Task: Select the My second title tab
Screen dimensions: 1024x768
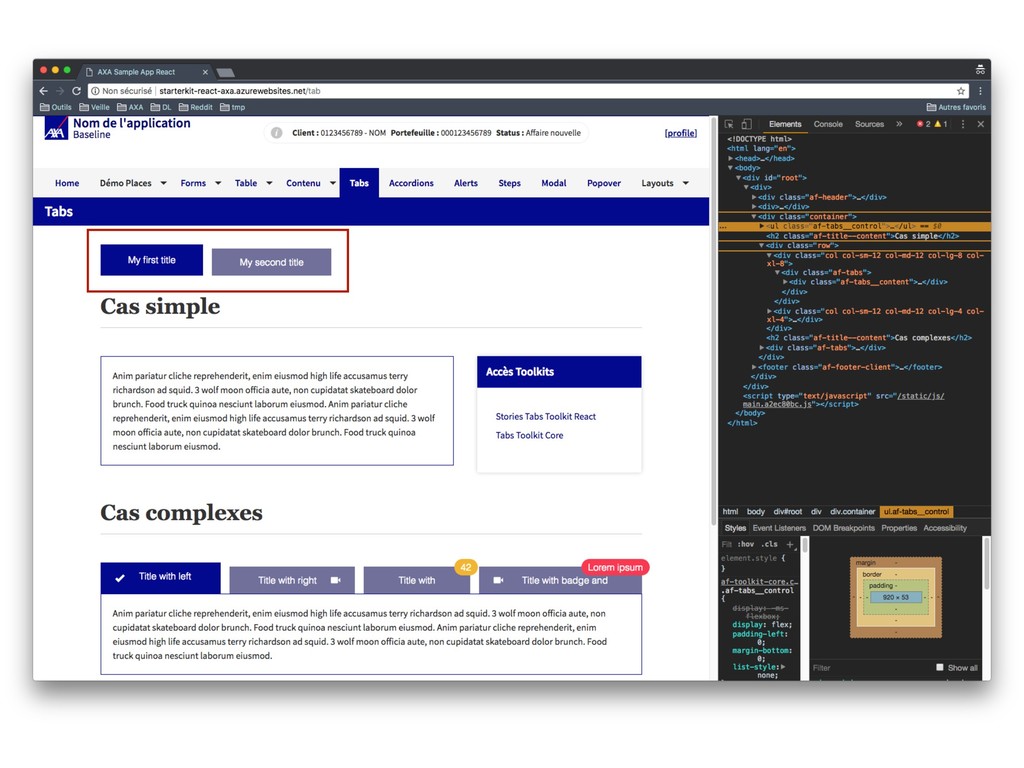Action: (x=272, y=262)
